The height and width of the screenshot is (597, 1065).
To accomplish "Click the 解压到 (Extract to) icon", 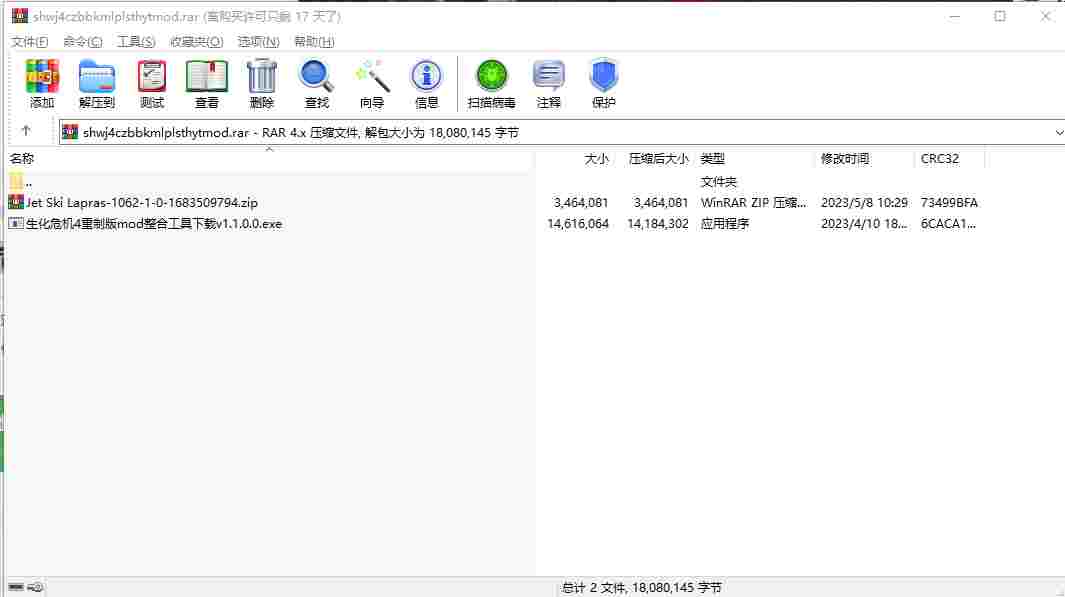I will (x=96, y=83).
